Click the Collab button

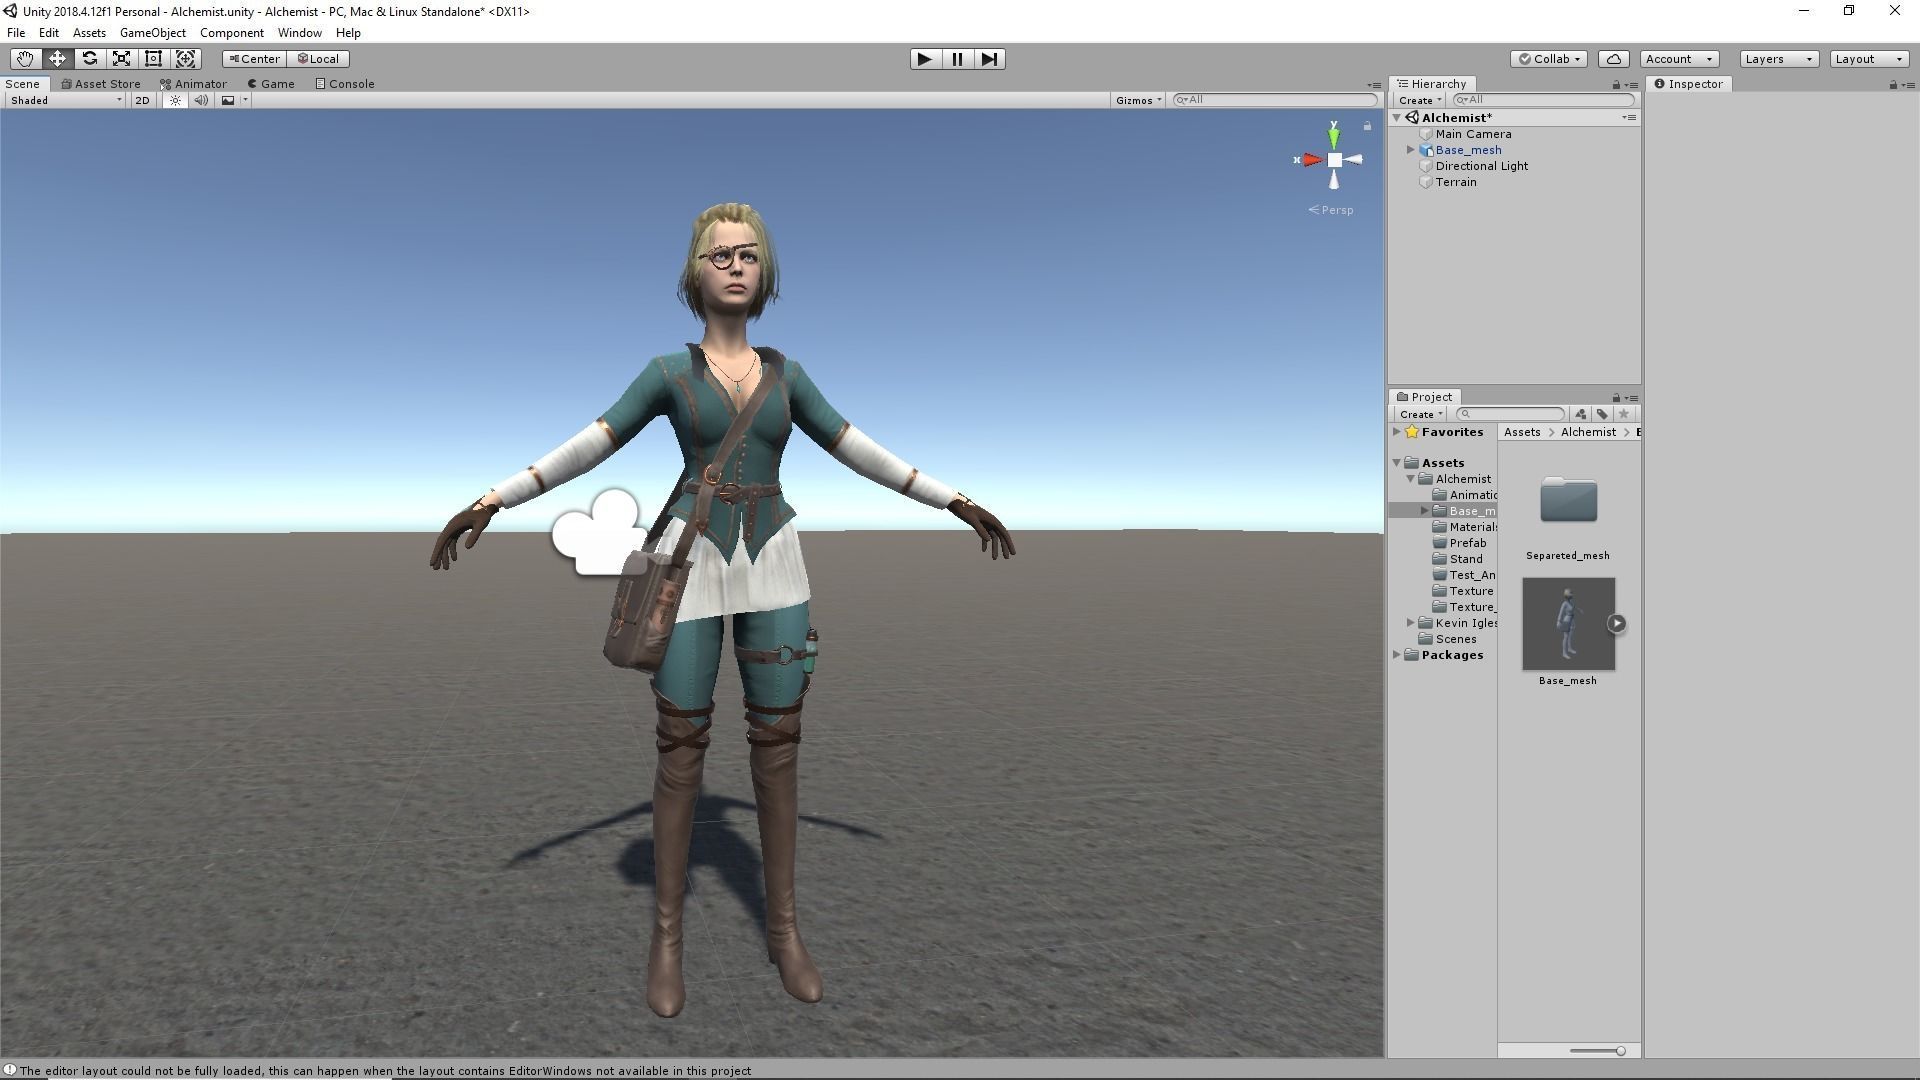click(x=1549, y=59)
